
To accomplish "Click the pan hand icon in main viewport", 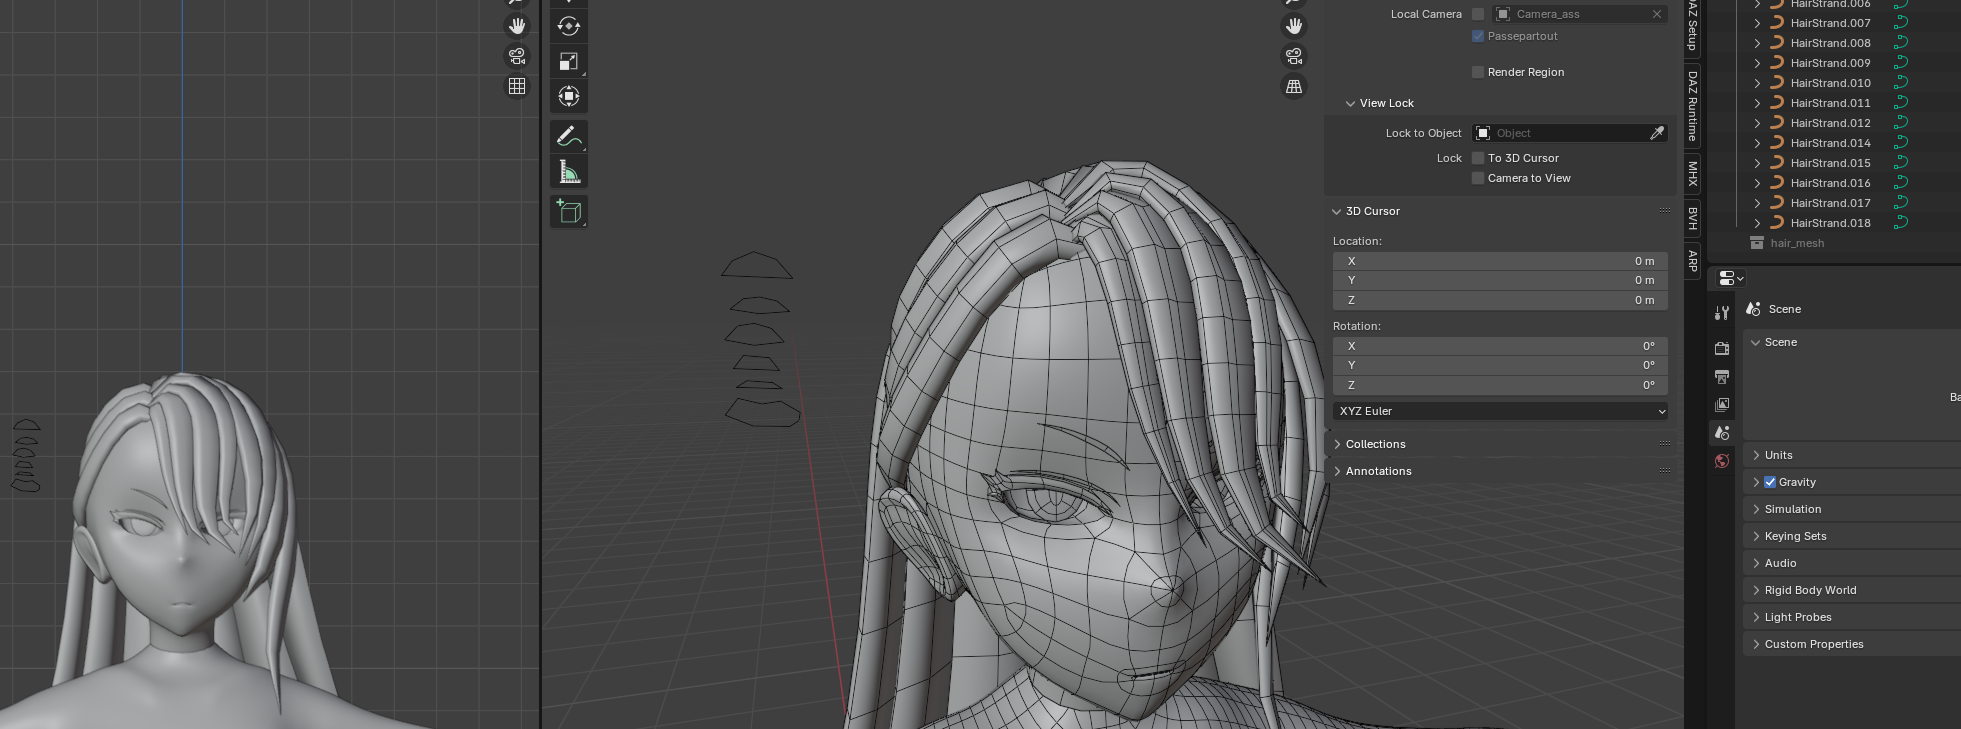I will 1294,26.
